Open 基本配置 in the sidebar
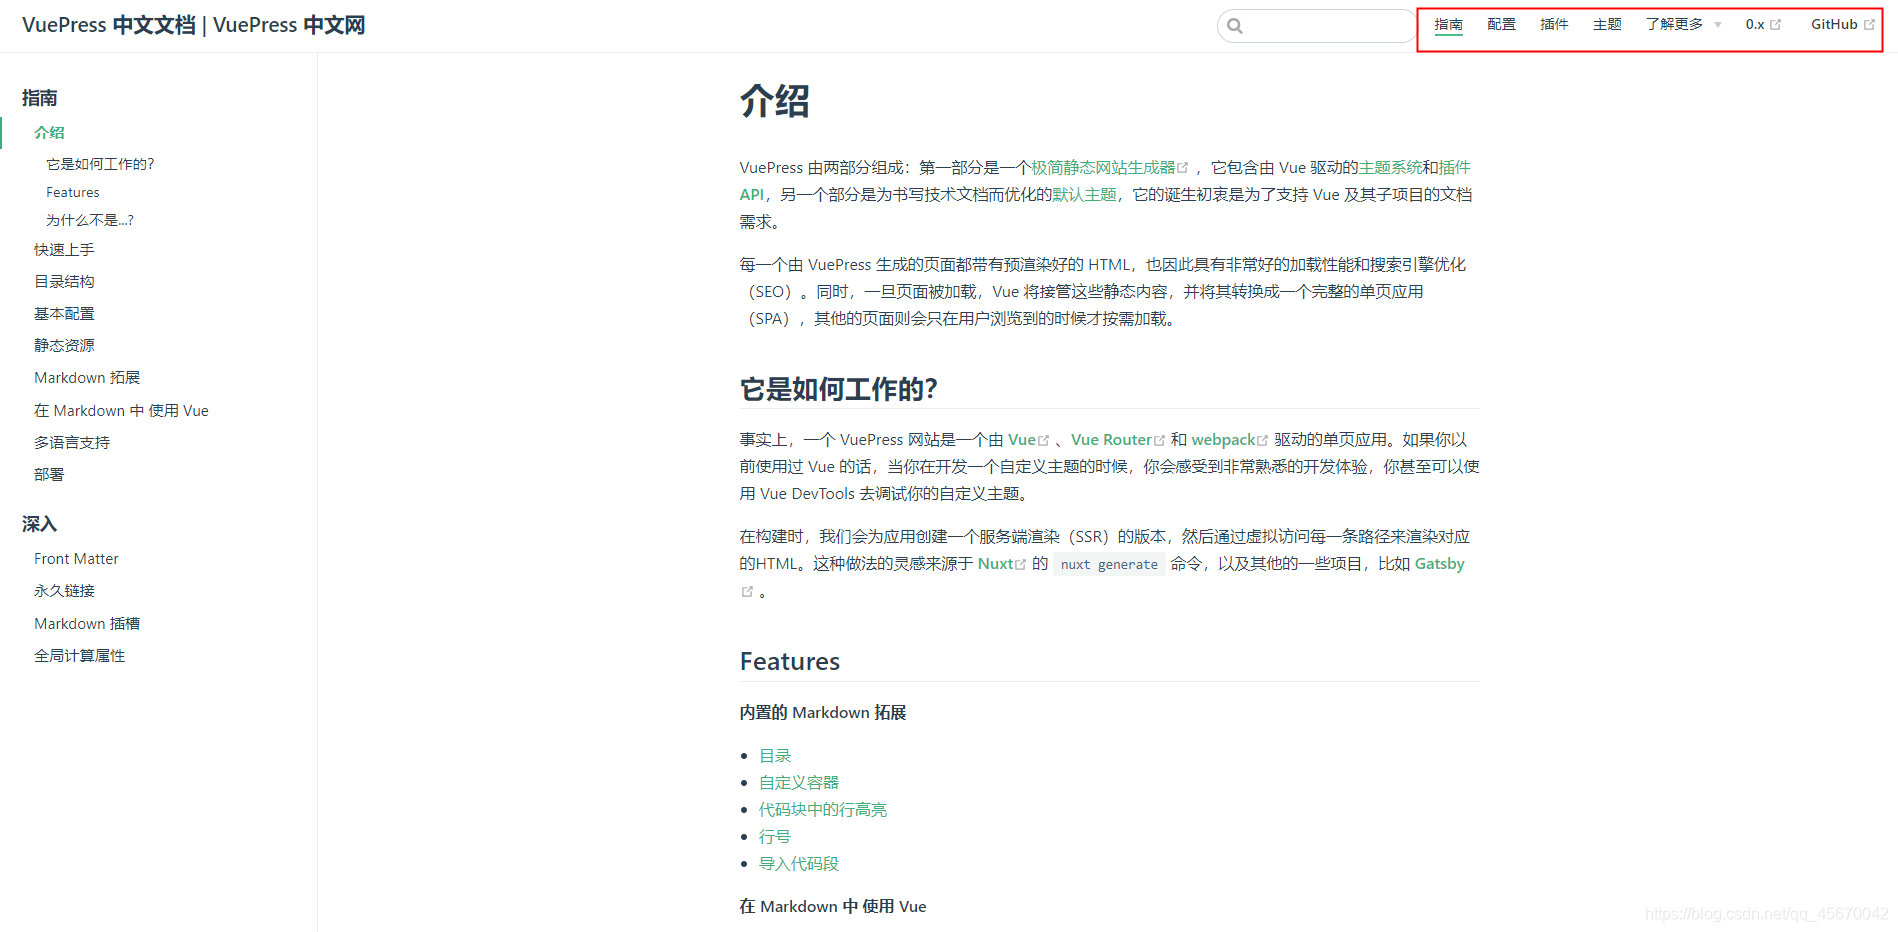 64,314
